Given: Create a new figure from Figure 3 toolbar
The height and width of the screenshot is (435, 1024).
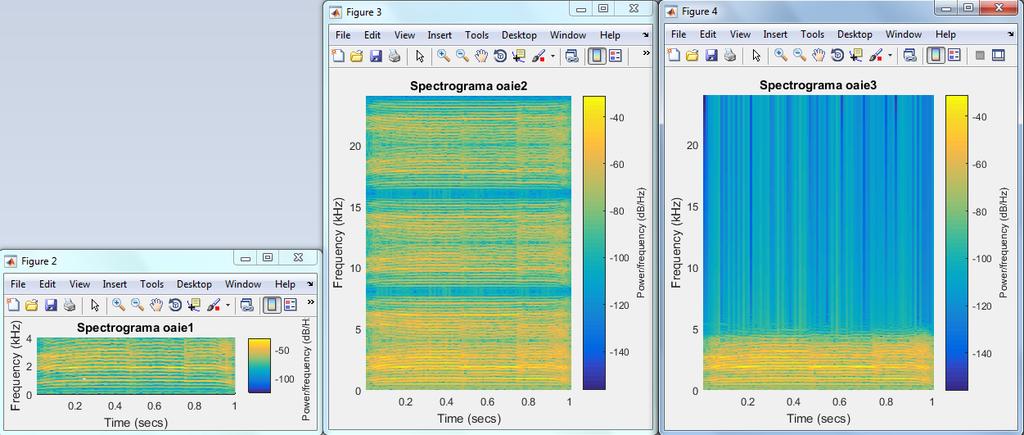Looking at the screenshot, I should (338, 56).
